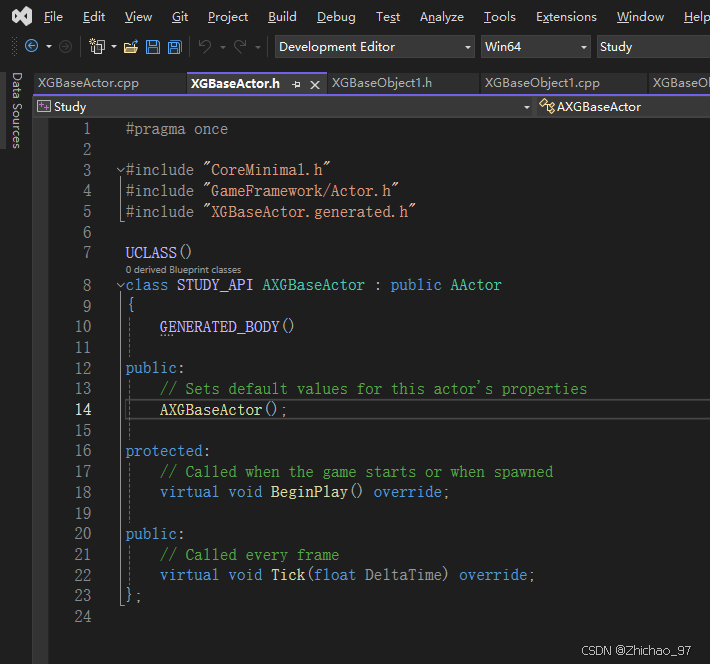Click the Redo arrow icon
710x664 pixels.
[x=240, y=47]
